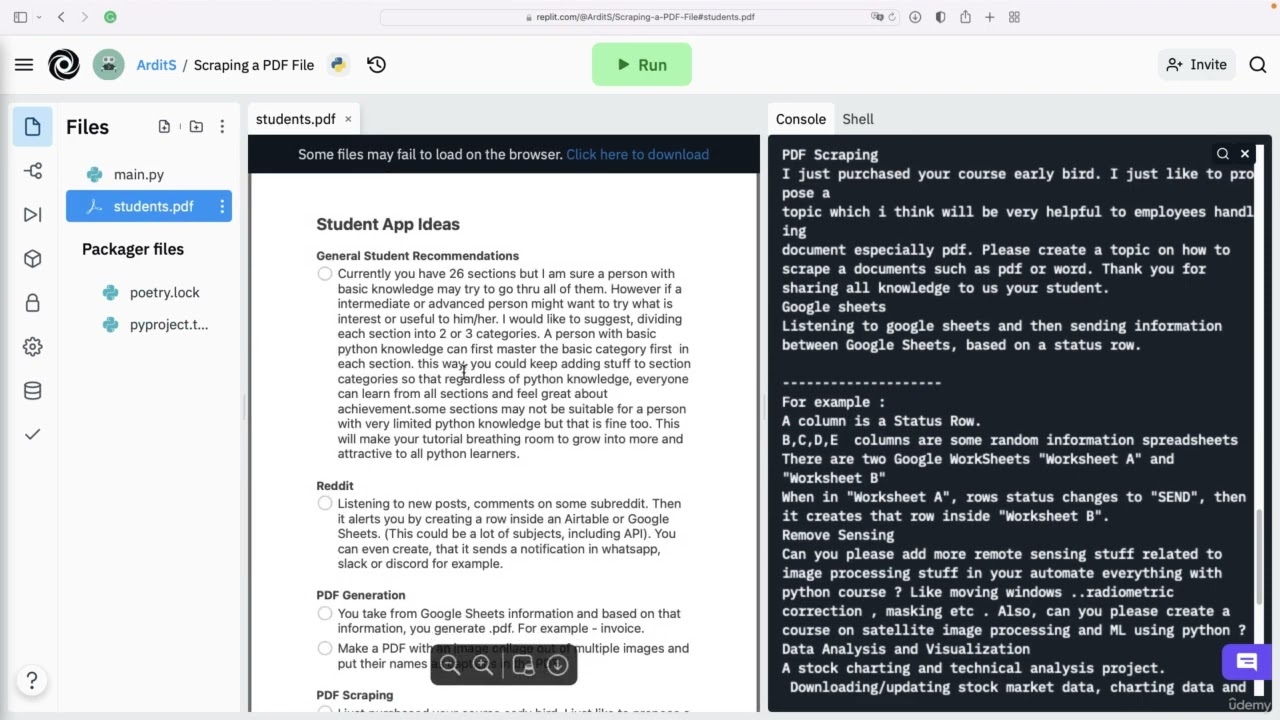The width and height of the screenshot is (1280, 720).
Task: Switch to the Shell tab
Action: coord(858,119)
